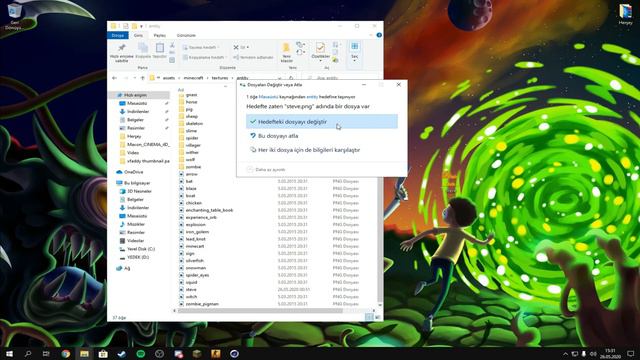The height and width of the screenshot is (360, 640).
Task: Open the Özellikler properties dropdown in ribbon
Action: click(x=320, y=52)
